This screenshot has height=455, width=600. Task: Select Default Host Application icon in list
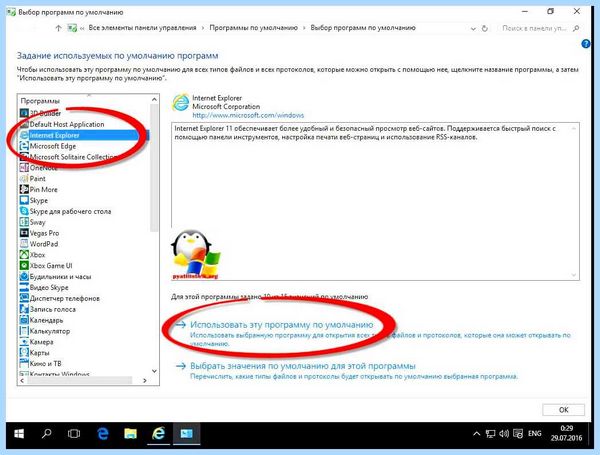coord(24,124)
